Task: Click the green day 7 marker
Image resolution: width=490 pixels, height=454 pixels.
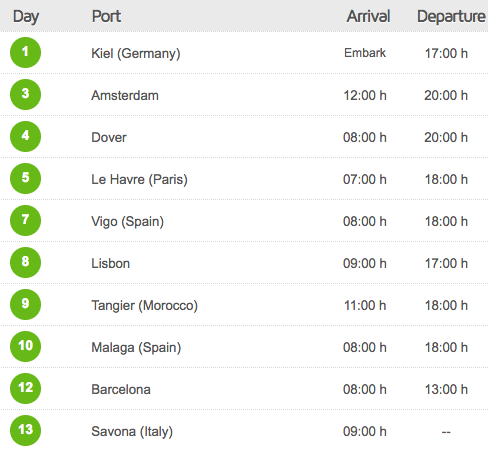Action: (x=25, y=221)
